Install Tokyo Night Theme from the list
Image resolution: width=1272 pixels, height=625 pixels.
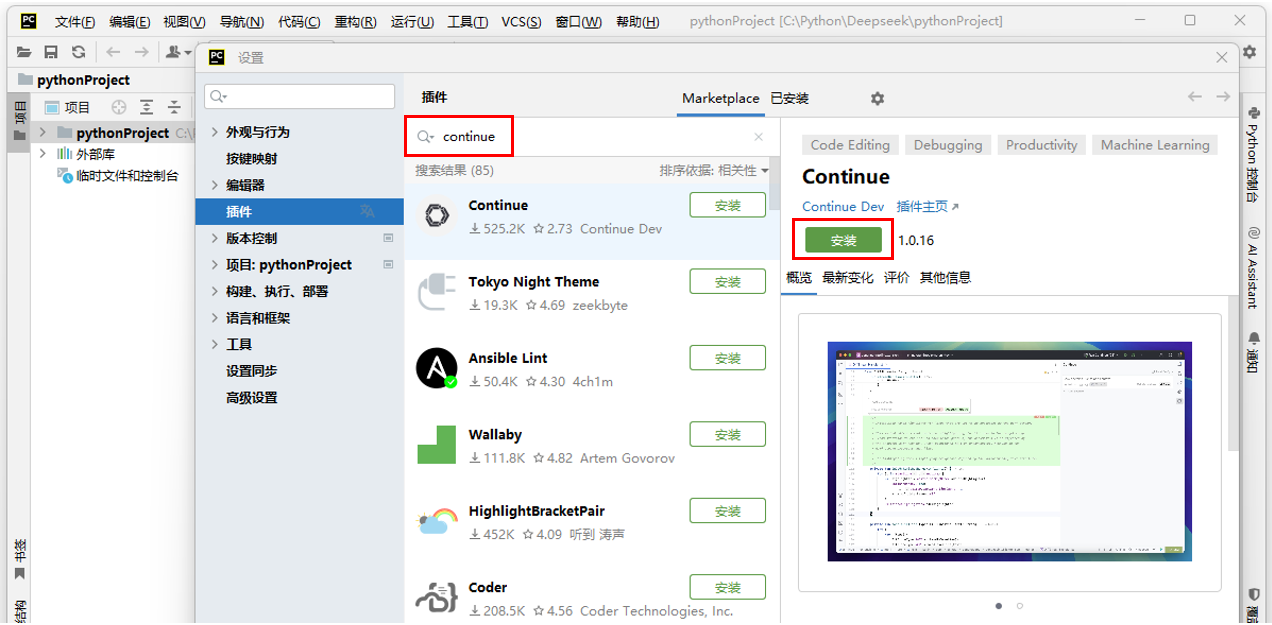pos(728,282)
